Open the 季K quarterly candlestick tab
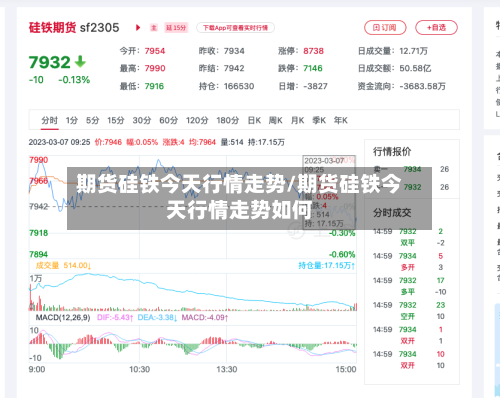Screen dimensions: 500x398 coord(319,120)
